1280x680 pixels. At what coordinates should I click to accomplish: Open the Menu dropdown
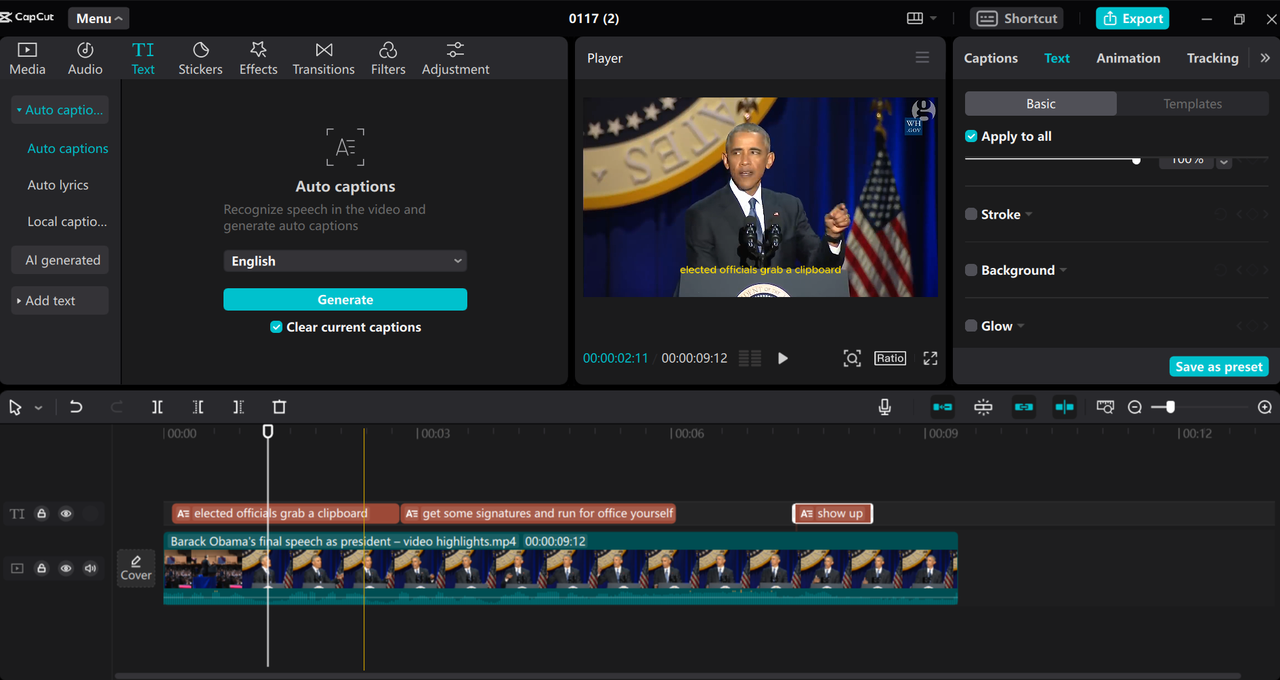[x=99, y=18]
